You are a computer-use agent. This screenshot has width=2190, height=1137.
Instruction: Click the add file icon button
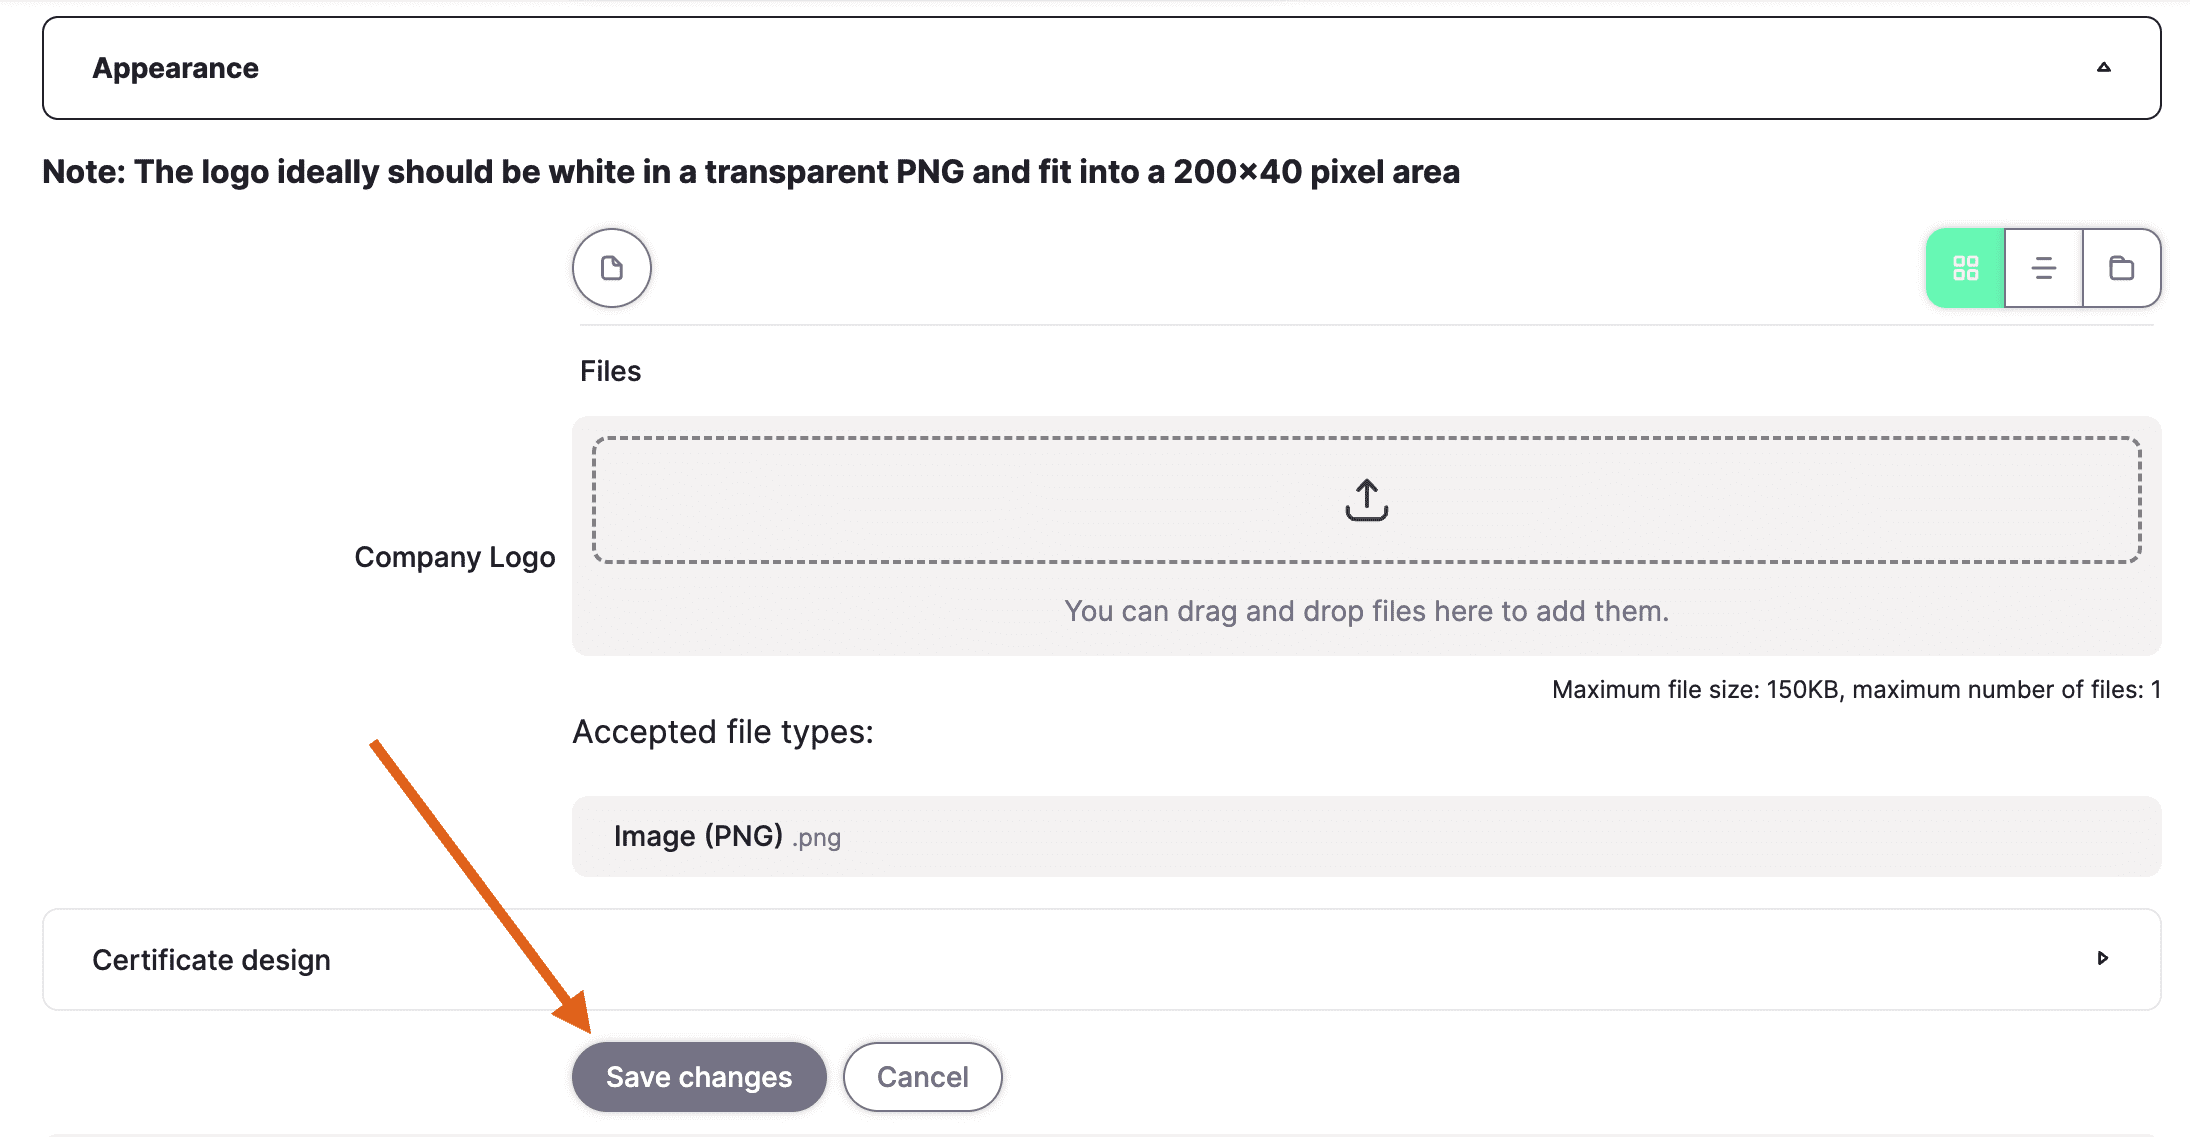tap(611, 268)
